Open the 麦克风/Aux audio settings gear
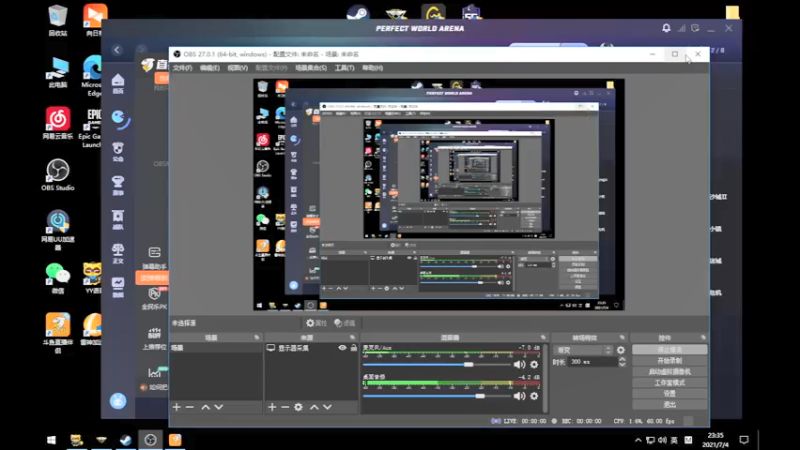The height and width of the screenshot is (450, 800). [x=534, y=364]
